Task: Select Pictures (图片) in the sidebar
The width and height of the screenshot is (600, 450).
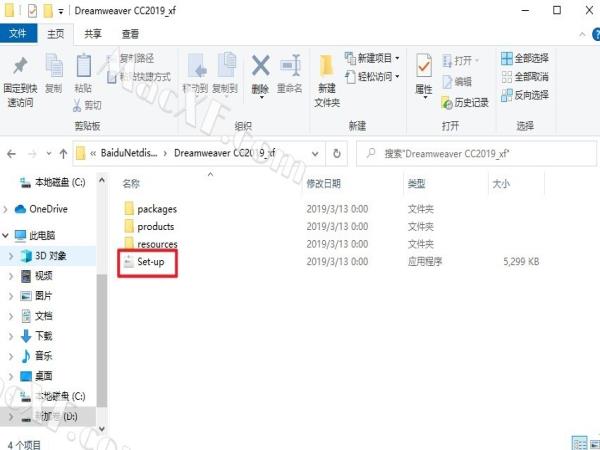Action: pyautogui.click(x=36, y=296)
